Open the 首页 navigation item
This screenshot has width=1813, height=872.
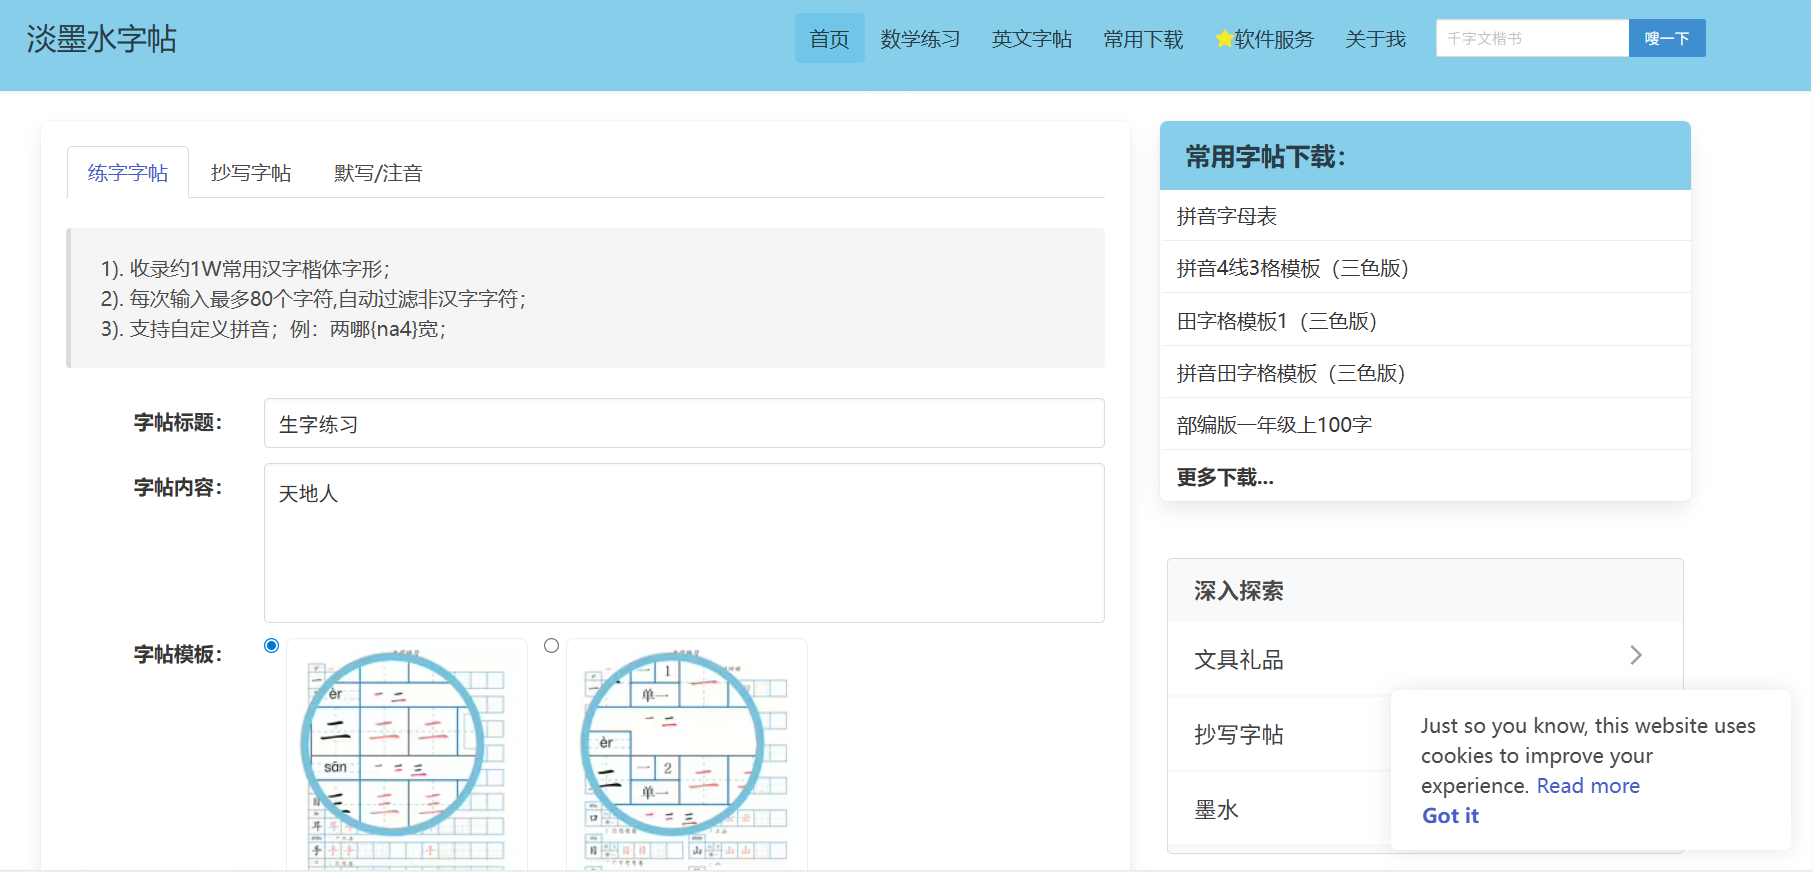click(x=829, y=39)
